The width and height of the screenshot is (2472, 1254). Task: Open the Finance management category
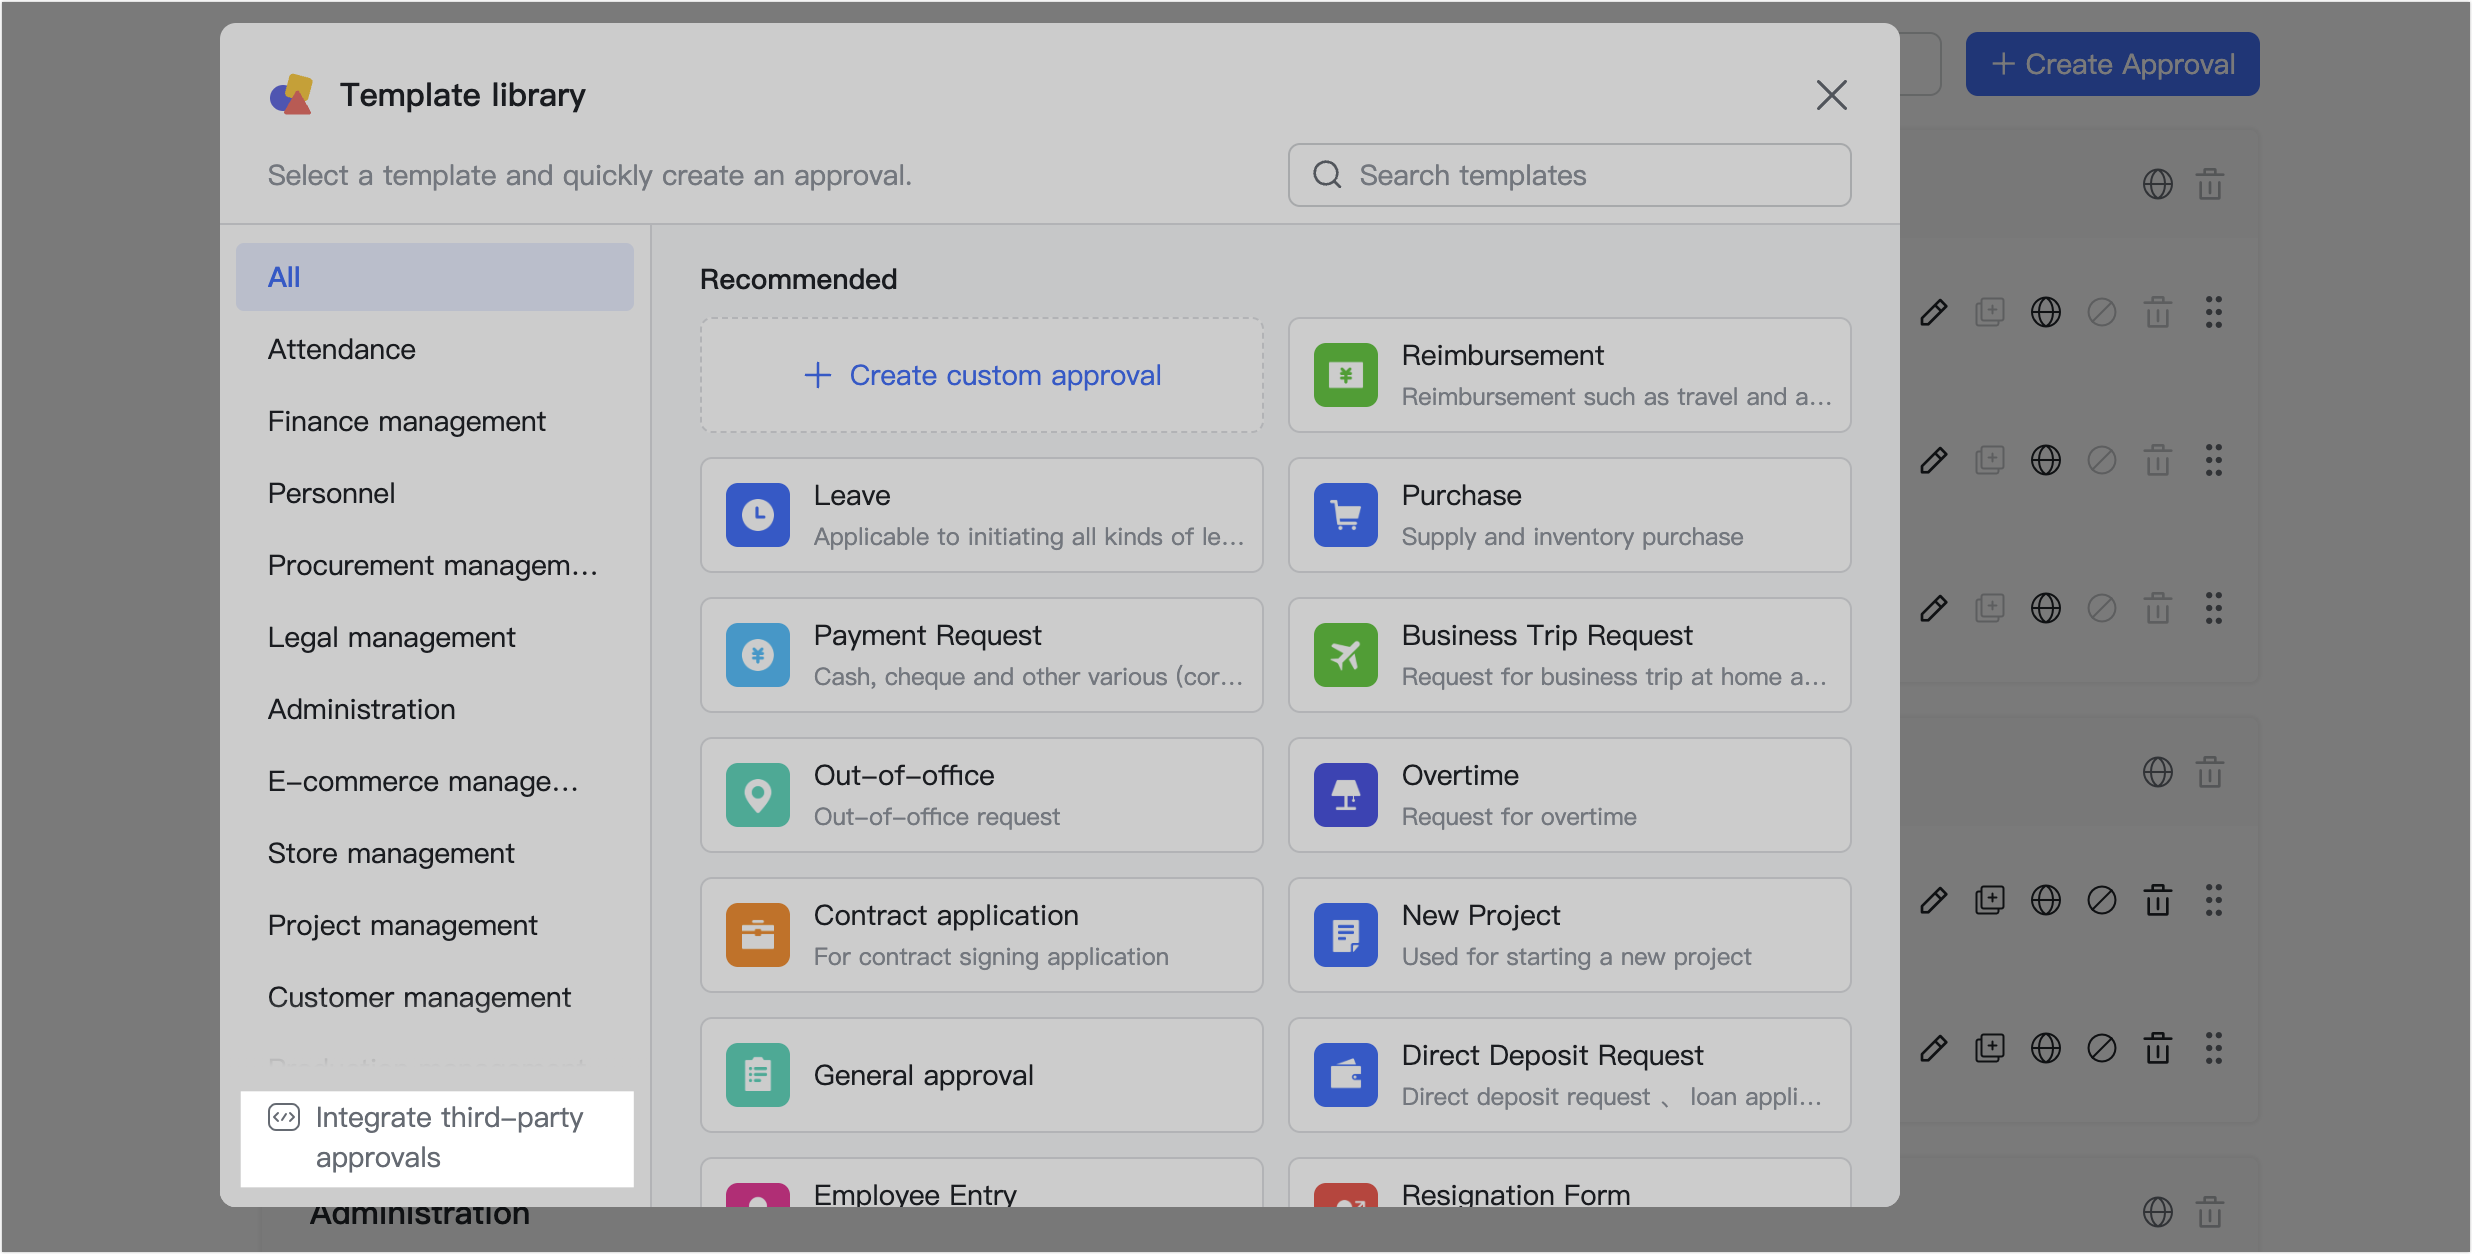(x=406, y=421)
